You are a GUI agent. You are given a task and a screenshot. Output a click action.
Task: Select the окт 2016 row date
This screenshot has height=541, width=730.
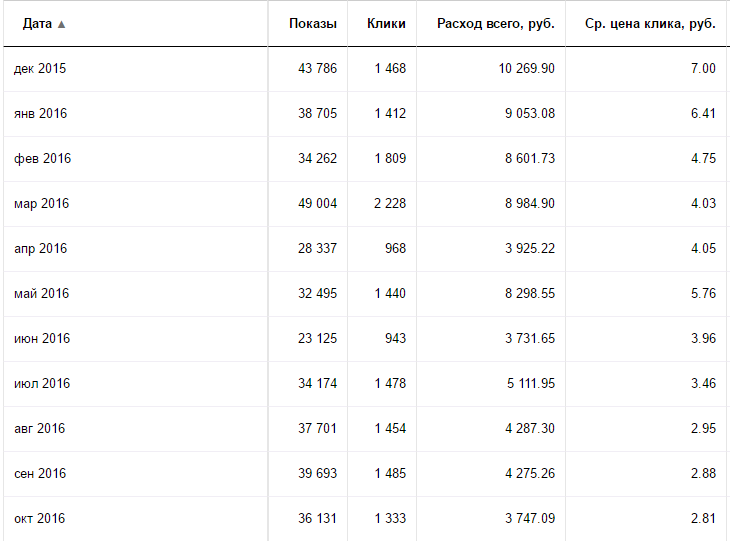pos(40,519)
